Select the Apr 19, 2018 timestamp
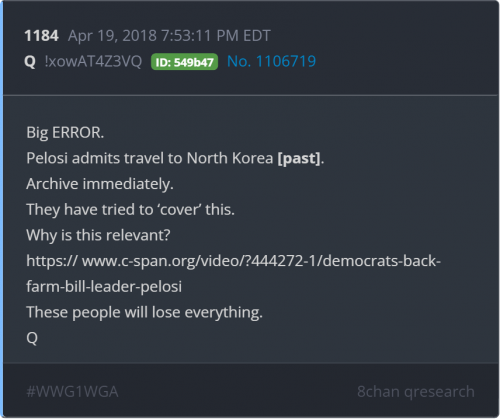500x419 pixels. tap(169, 36)
